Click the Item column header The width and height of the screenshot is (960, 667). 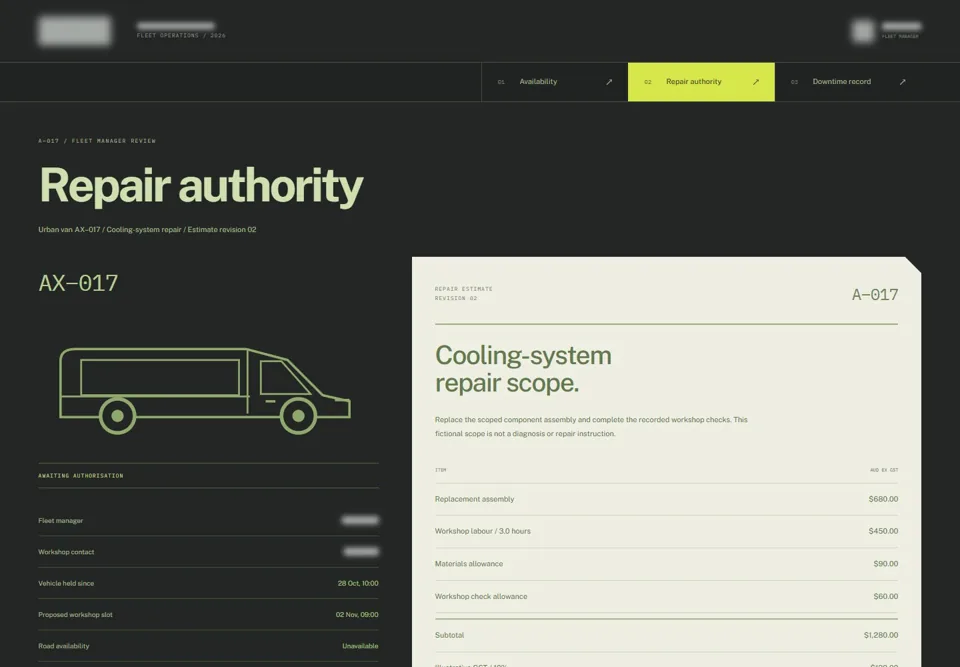[x=440, y=470]
